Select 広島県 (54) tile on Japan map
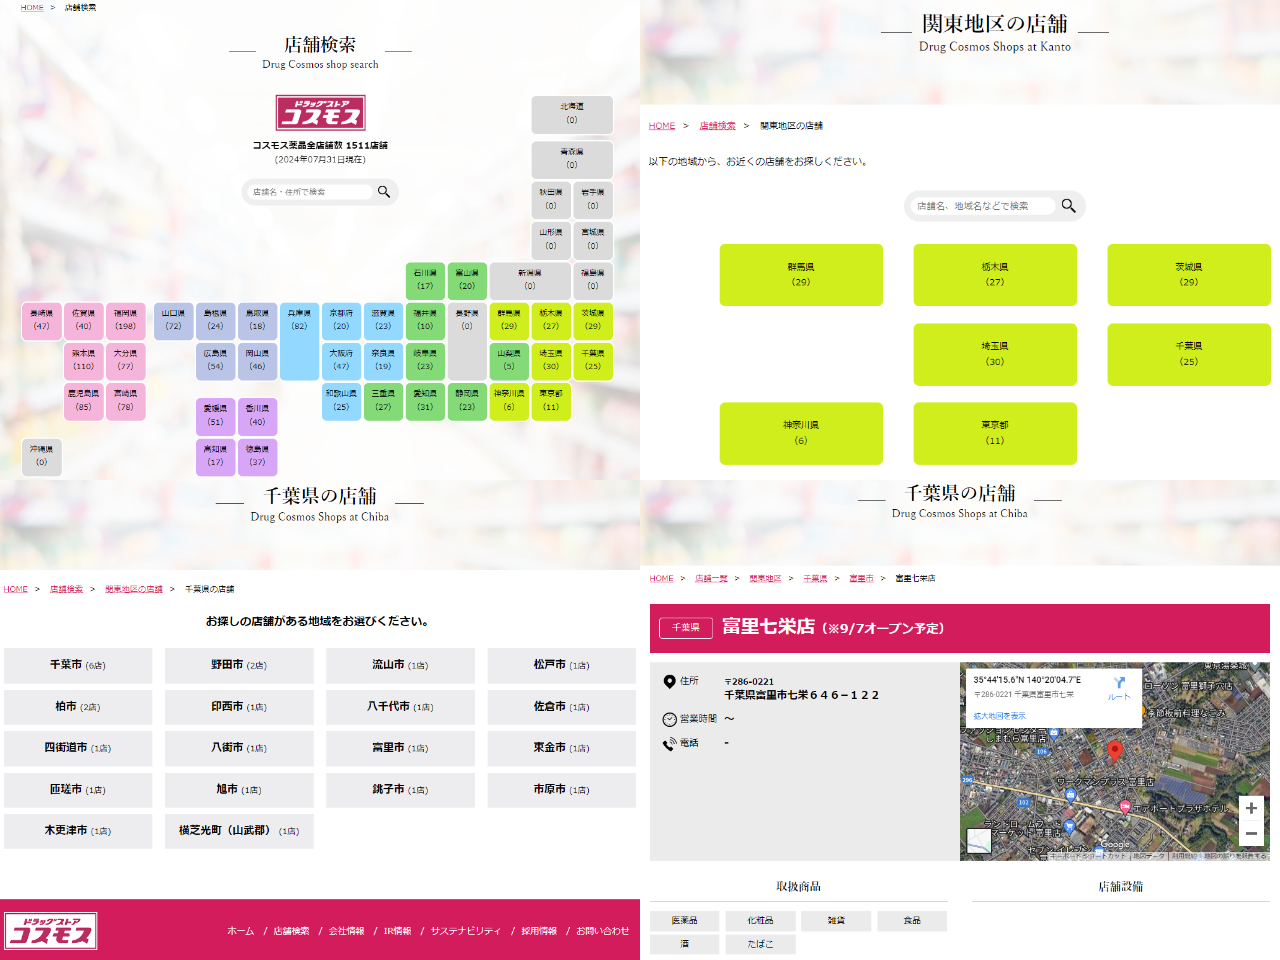Viewport: 1280px width, 960px height. coord(215,361)
